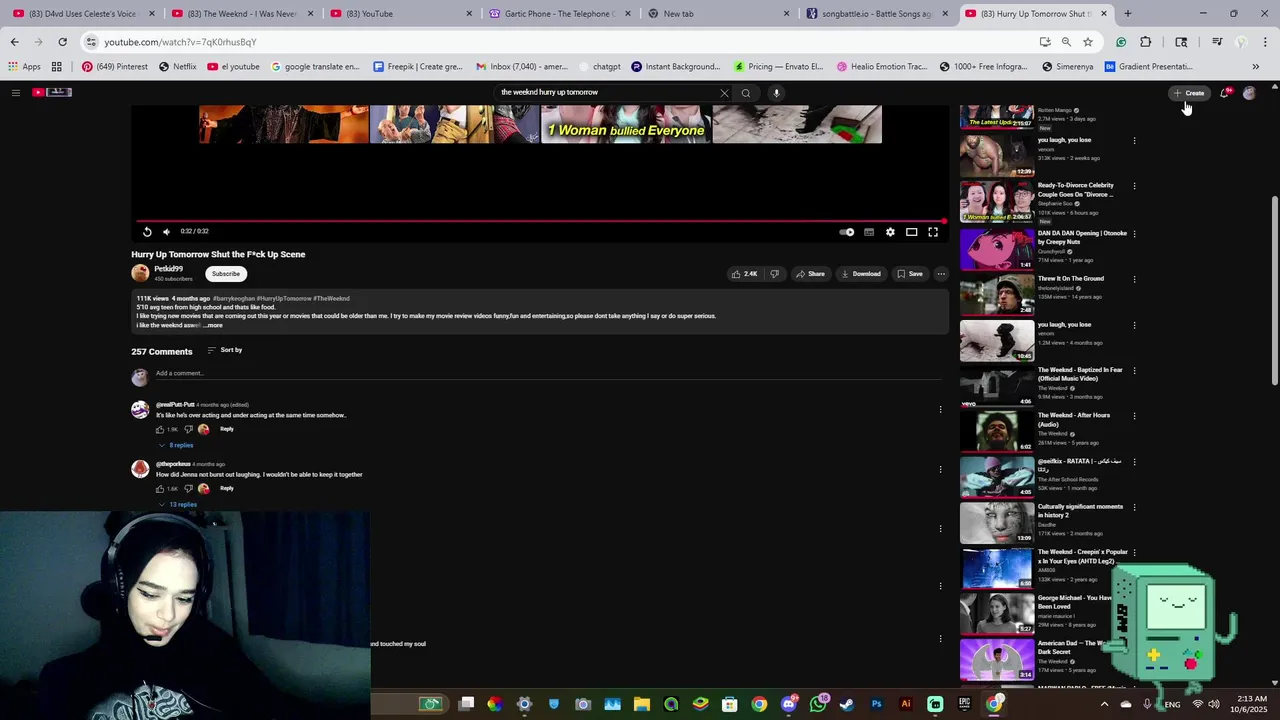The height and width of the screenshot is (720, 1280).
Task: Open Illustrator from the taskbar
Action: point(906,704)
